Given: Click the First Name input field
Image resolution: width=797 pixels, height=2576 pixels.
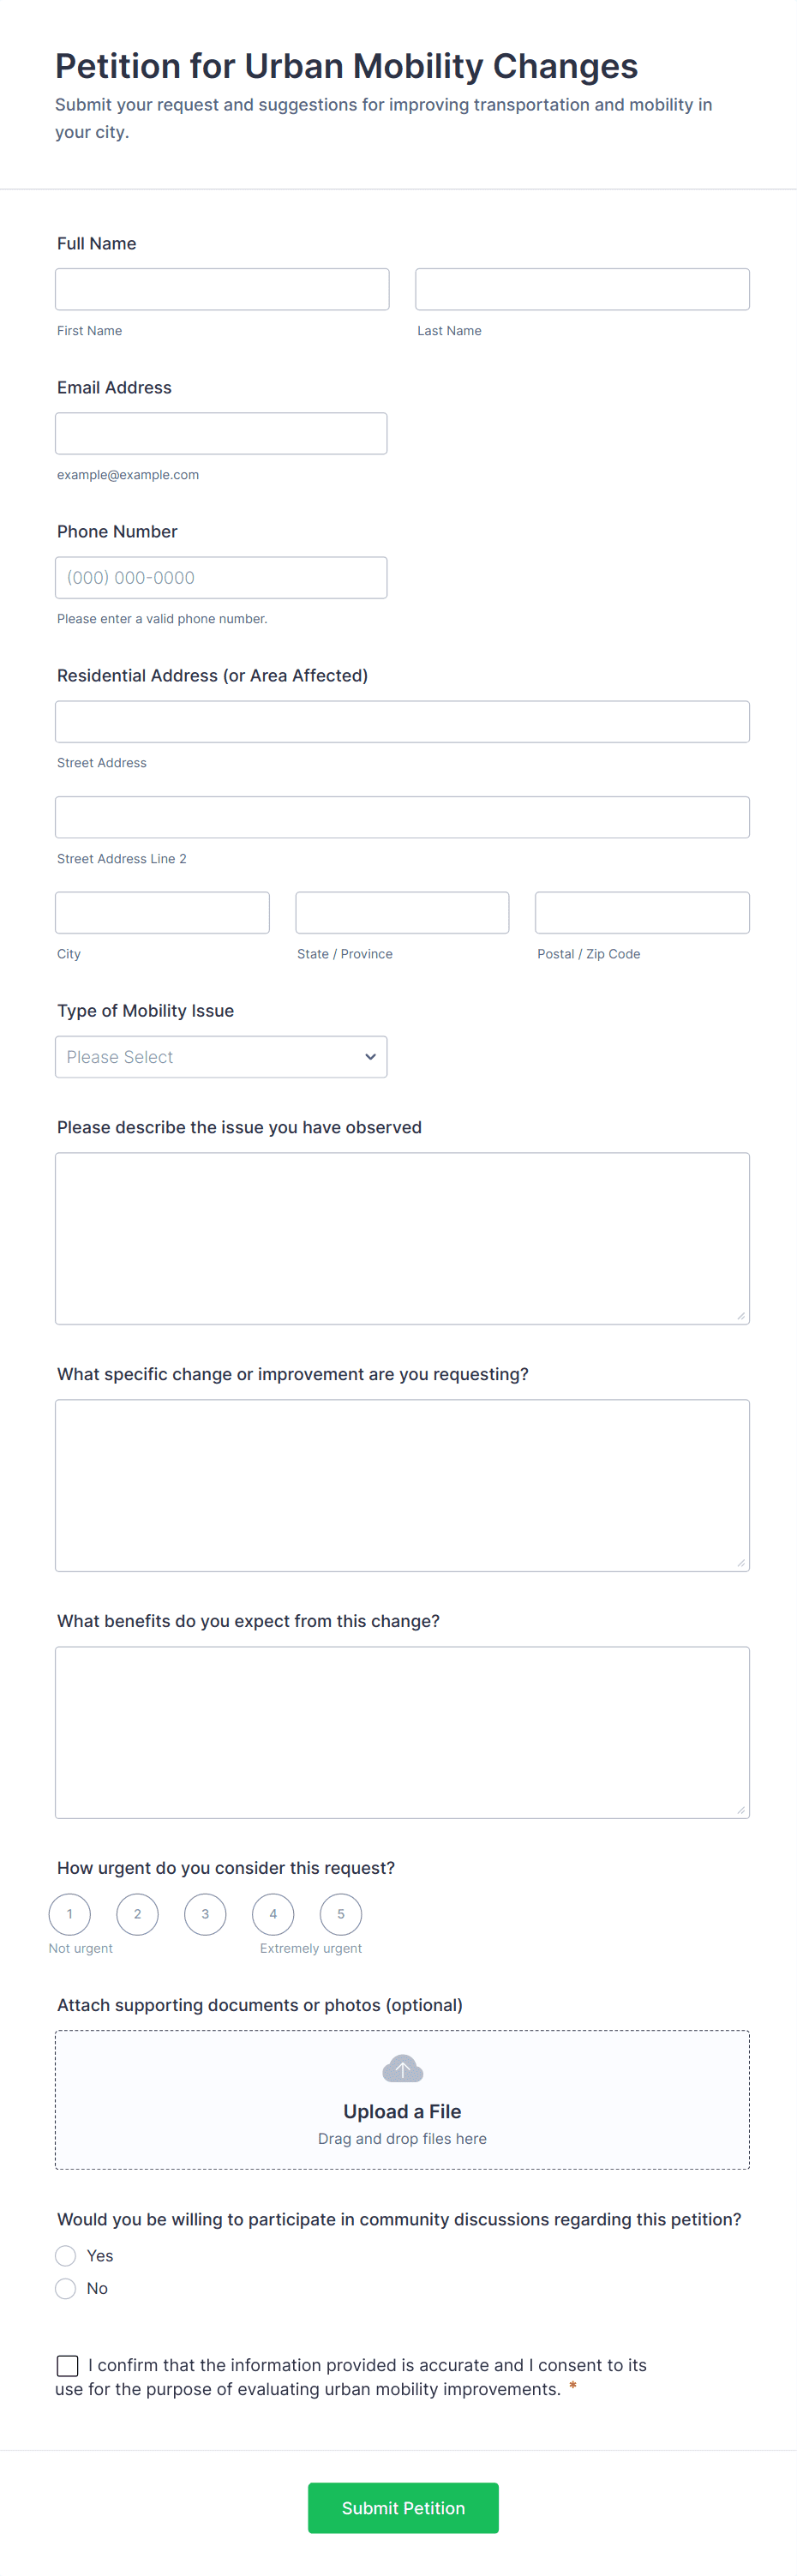Looking at the screenshot, I should (x=222, y=289).
